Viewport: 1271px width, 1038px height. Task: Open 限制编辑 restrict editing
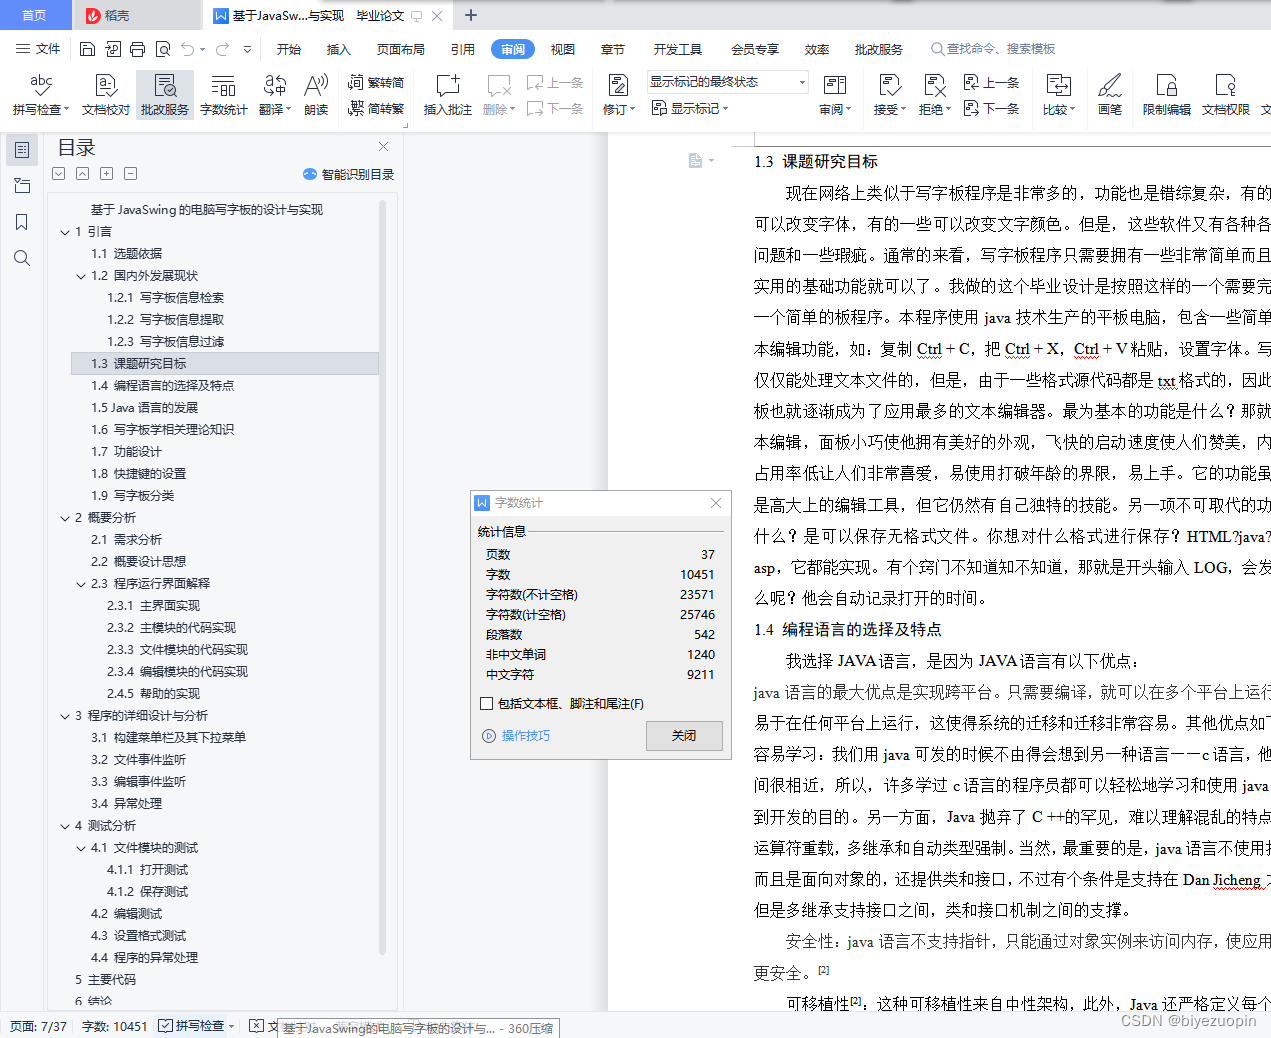coord(1167,95)
